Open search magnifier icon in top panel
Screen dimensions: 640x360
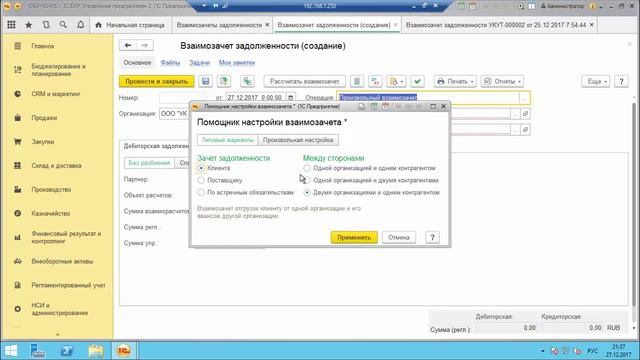tap(63, 25)
